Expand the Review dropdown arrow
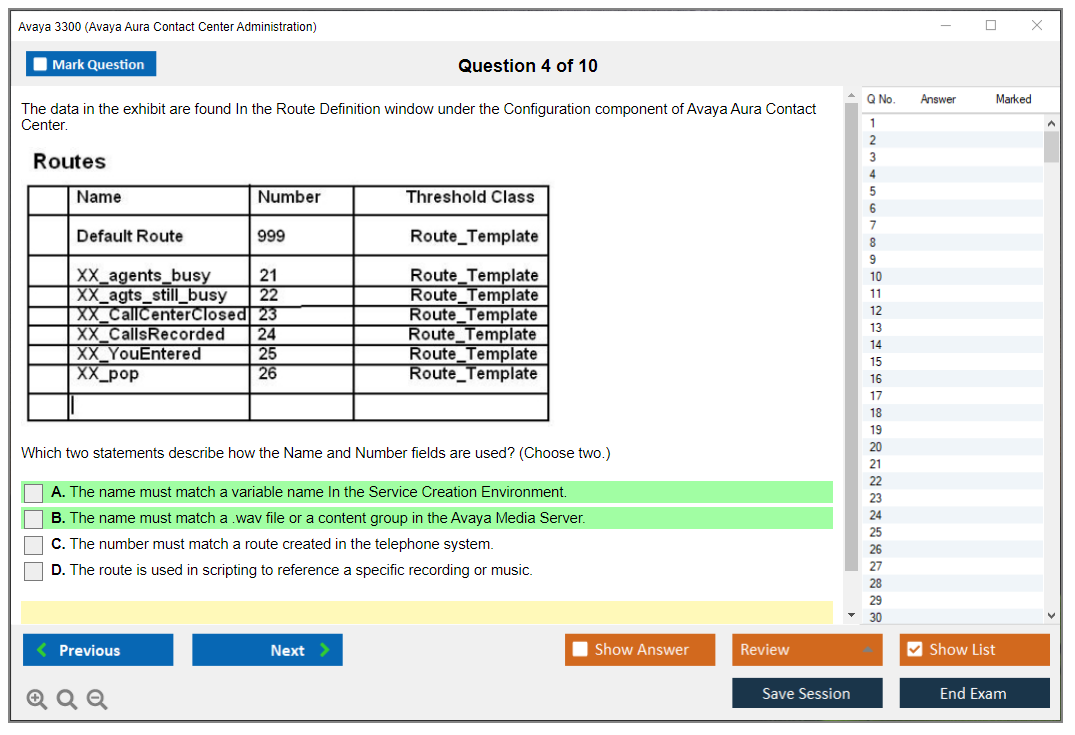The image size is (1075, 735). click(866, 650)
